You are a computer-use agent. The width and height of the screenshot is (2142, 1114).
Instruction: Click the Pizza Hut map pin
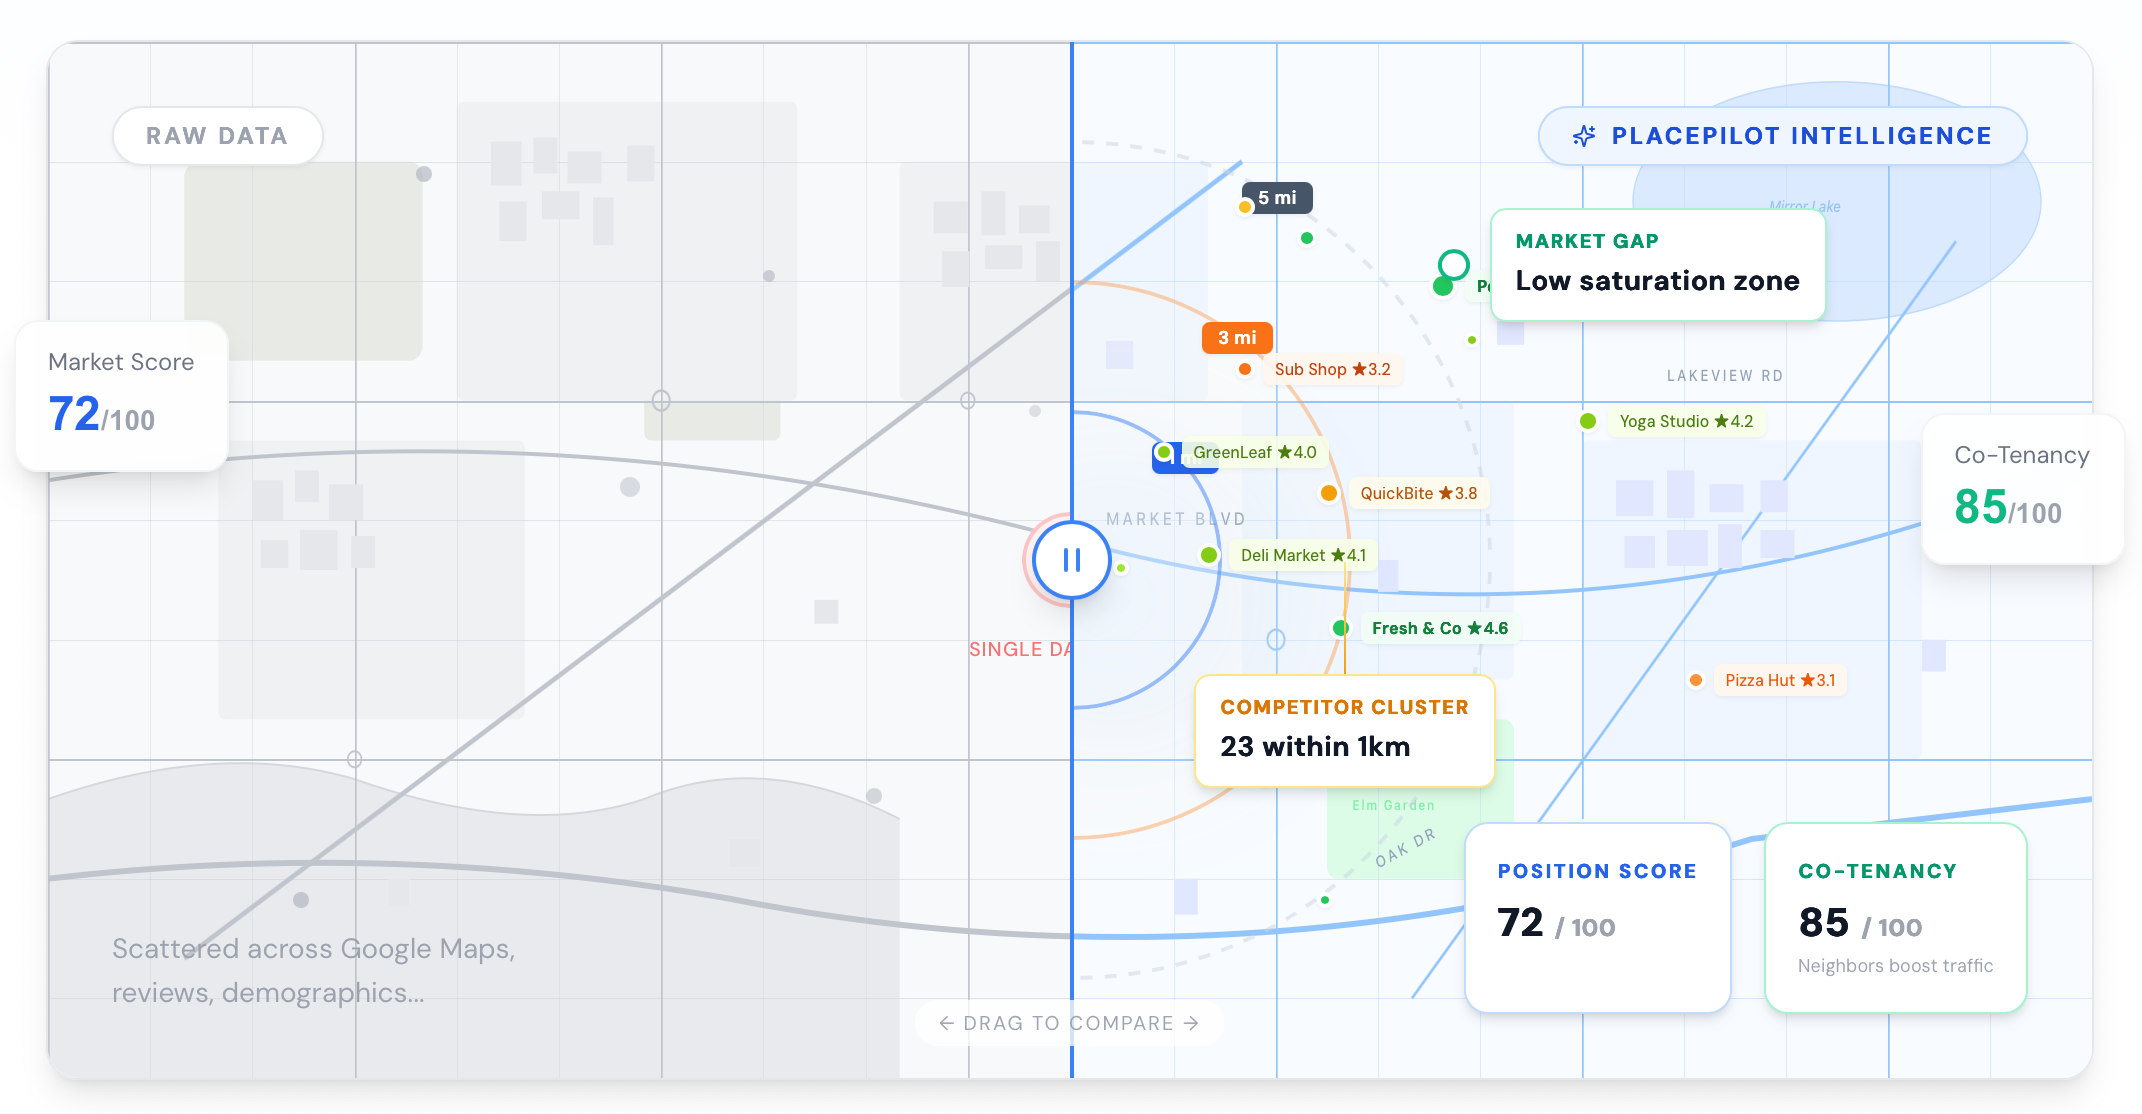tap(1696, 680)
